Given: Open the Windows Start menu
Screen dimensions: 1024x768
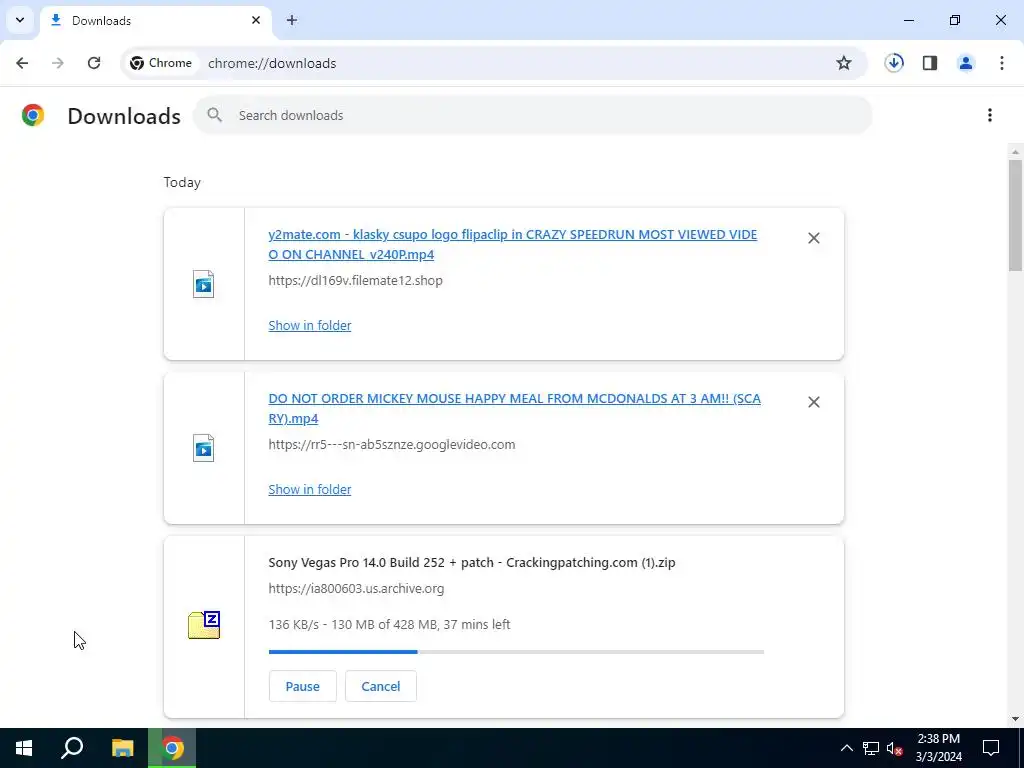Looking at the screenshot, I should [24, 748].
